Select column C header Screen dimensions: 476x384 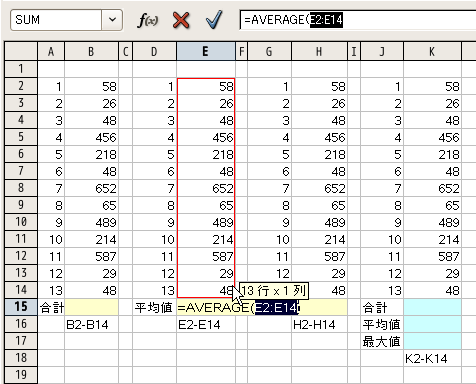point(125,51)
